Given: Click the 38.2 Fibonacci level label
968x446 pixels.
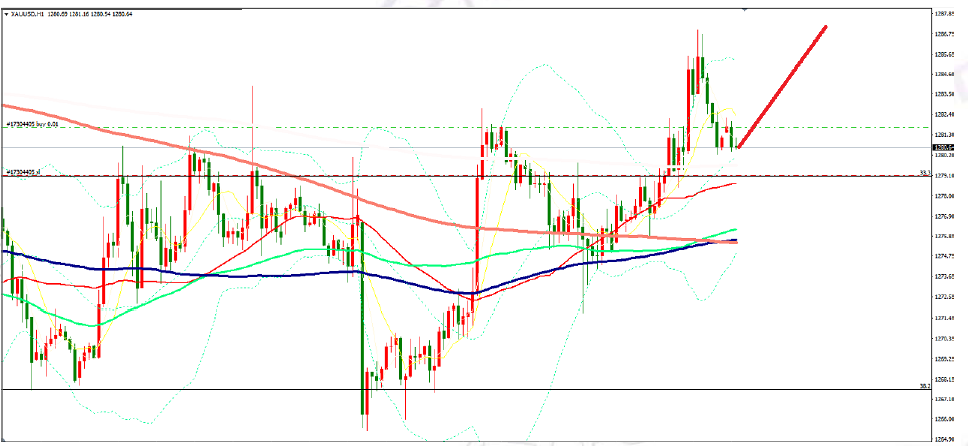Looking at the screenshot, I should pos(925,386).
